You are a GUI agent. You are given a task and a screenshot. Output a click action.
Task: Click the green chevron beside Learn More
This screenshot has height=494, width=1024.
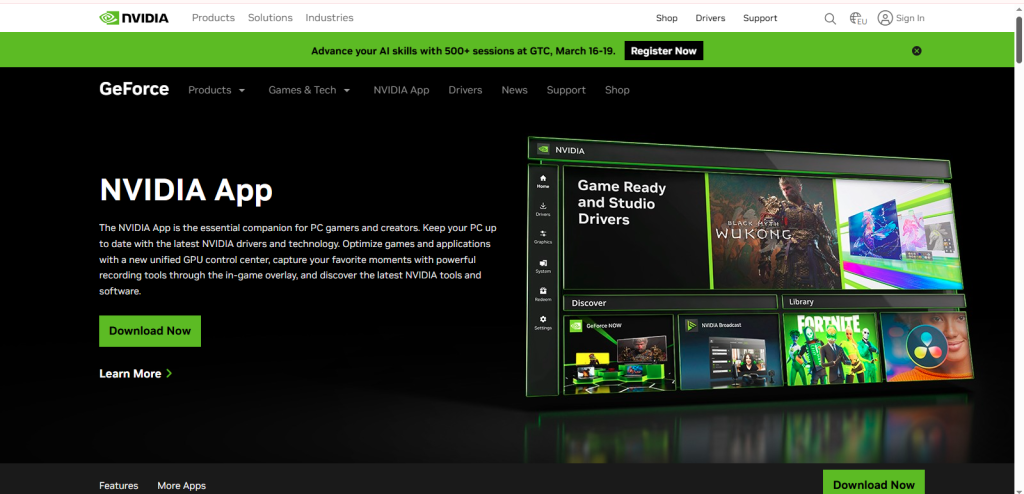tap(169, 373)
